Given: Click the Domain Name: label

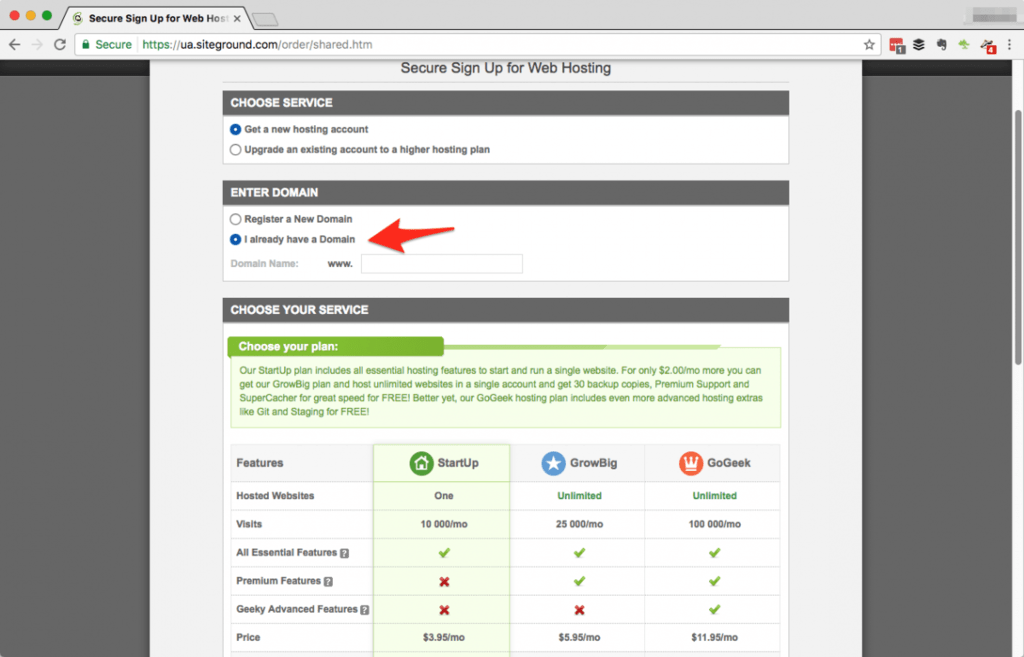Looking at the screenshot, I should coord(264,264).
